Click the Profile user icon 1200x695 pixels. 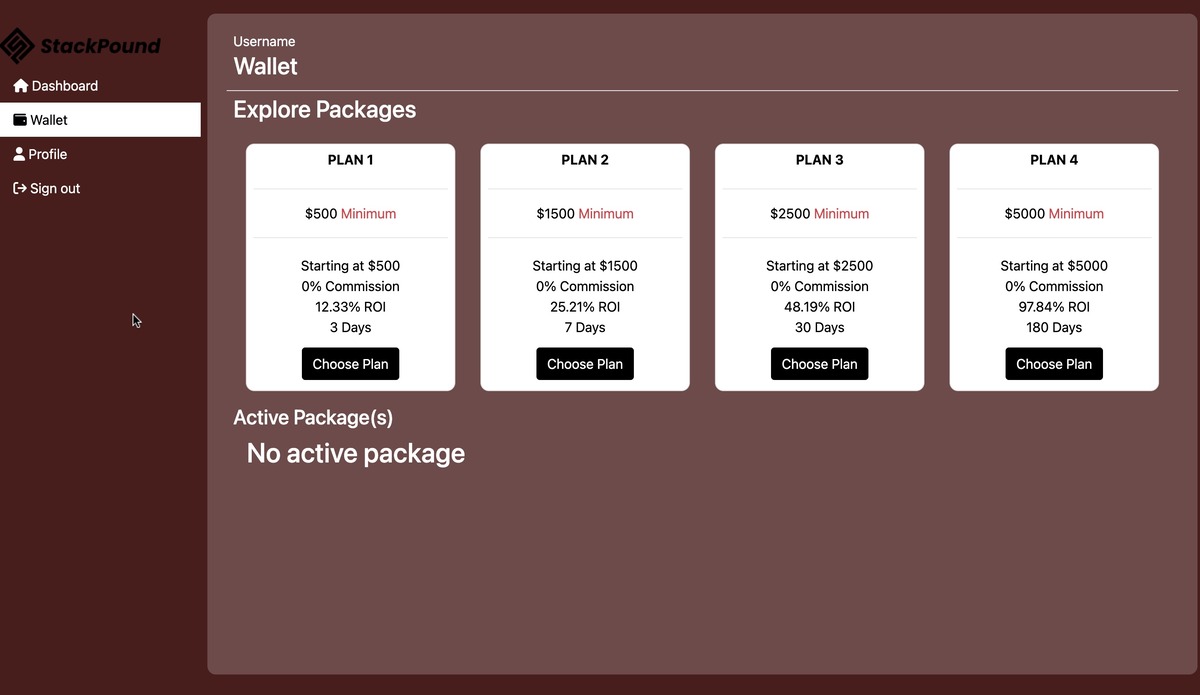point(19,154)
